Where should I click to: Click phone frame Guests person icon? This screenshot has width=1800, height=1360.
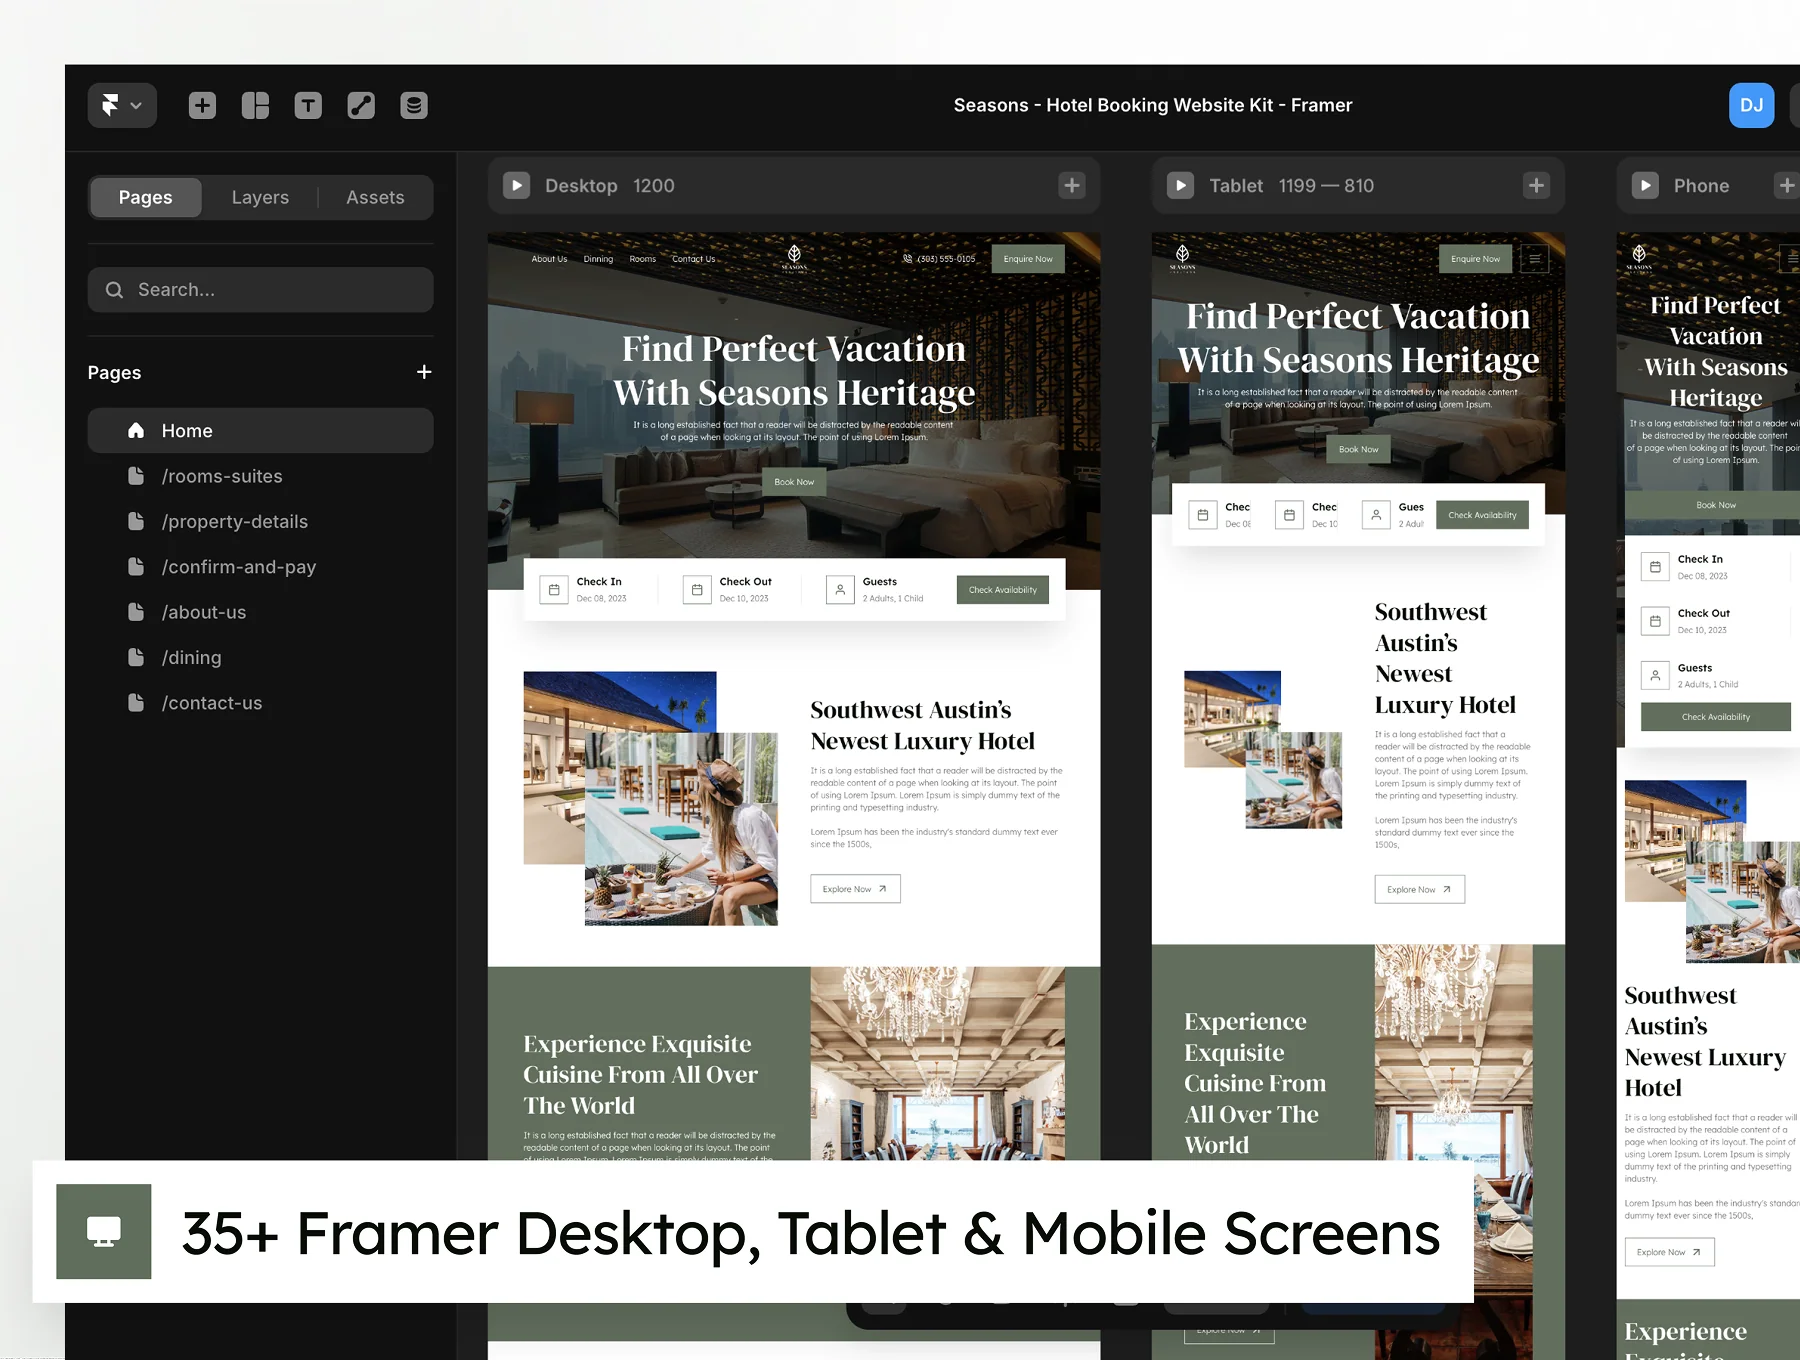pos(1655,675)
